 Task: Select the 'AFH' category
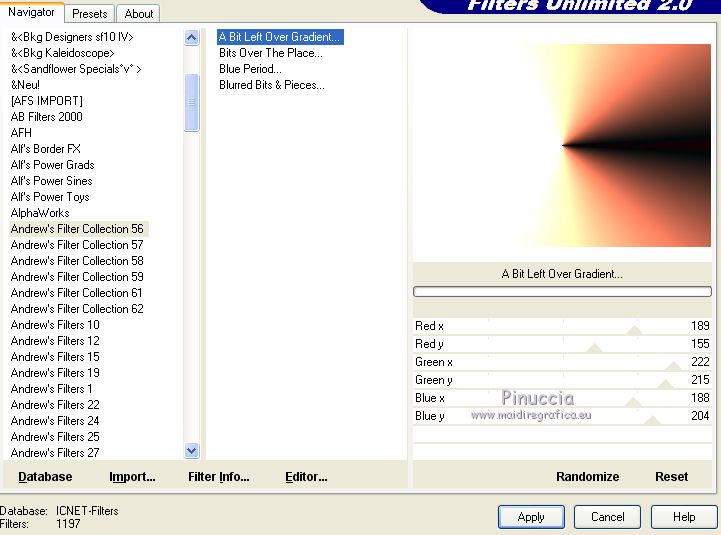point(21,133)
